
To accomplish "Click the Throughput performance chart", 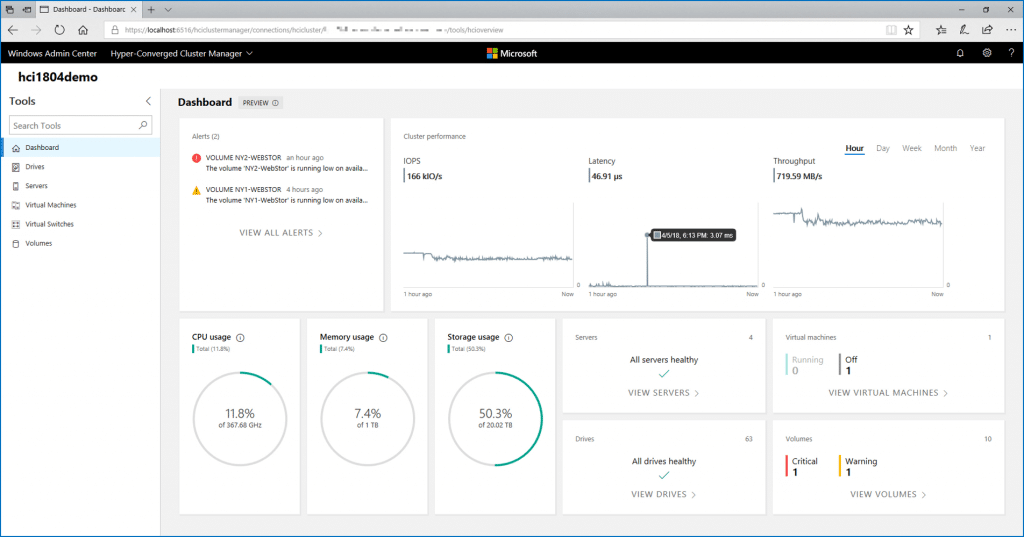I will tap(858, 245).
